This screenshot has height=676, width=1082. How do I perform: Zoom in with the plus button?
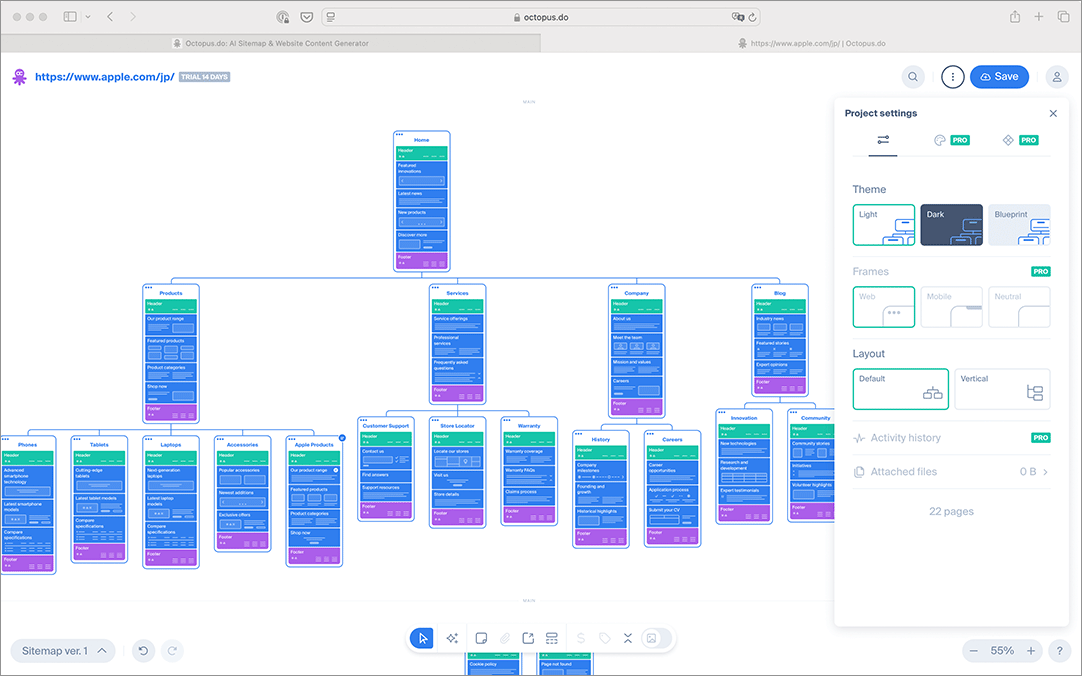[x=1031, y=650]
